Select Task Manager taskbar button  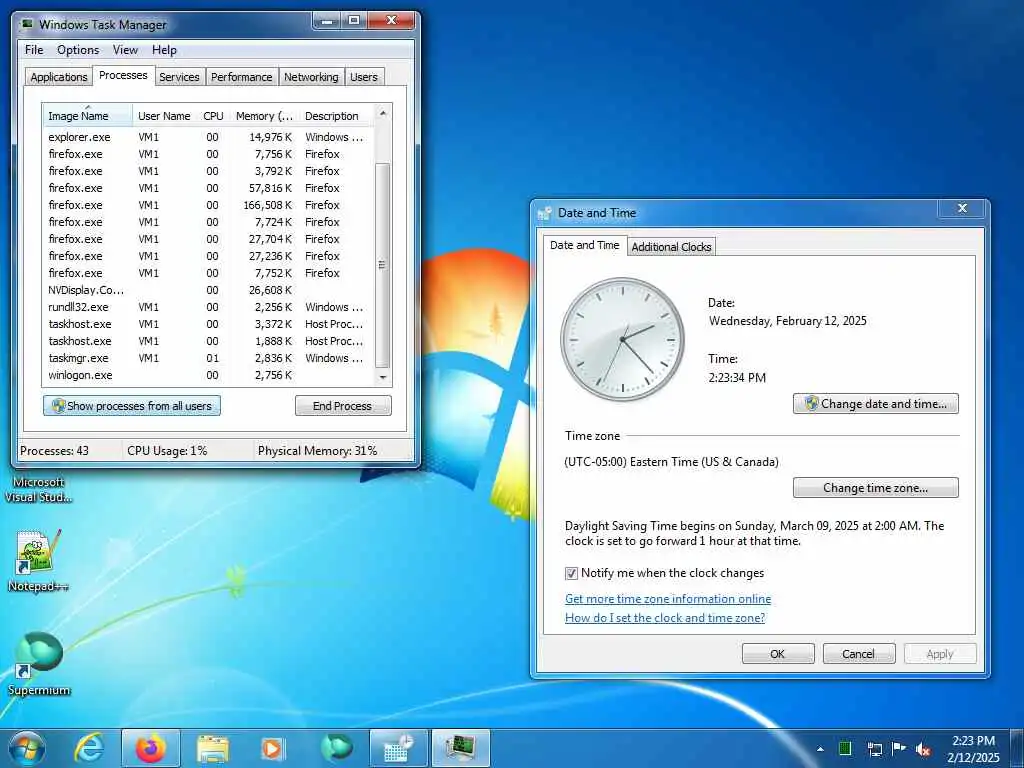(460, 748)
